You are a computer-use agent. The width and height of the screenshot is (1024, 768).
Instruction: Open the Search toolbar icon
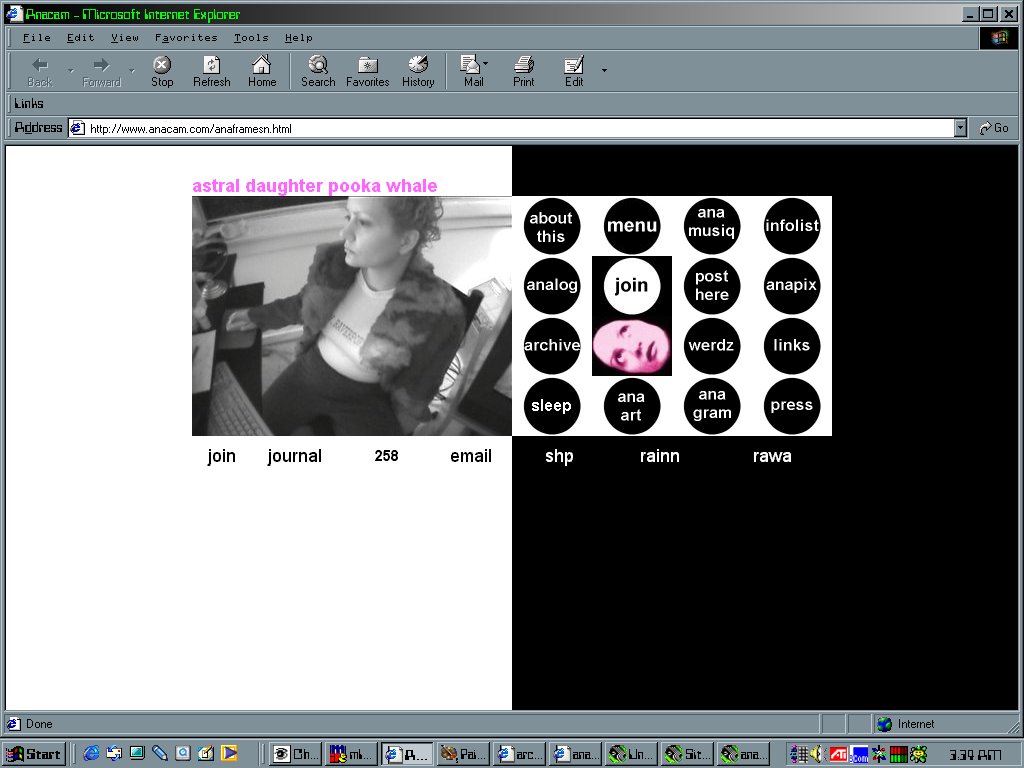pyautogui.click(x=318, y=66)
